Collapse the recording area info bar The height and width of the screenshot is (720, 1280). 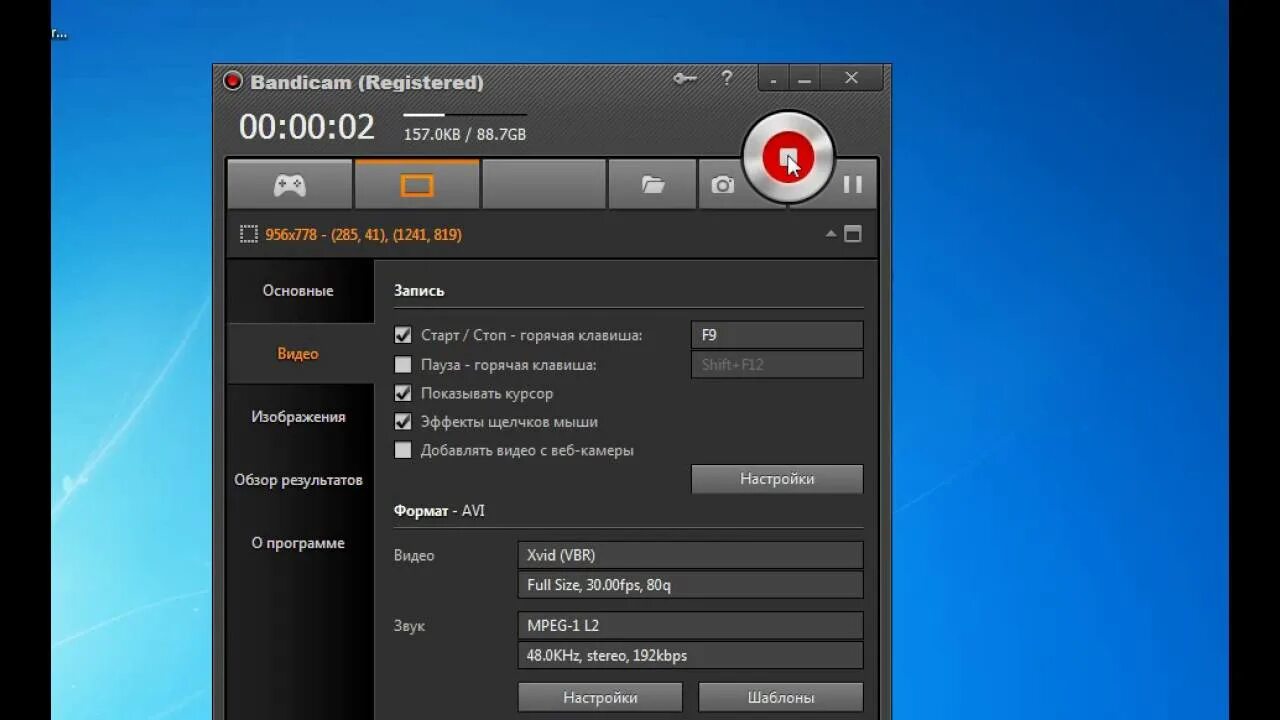coord(830,234)
